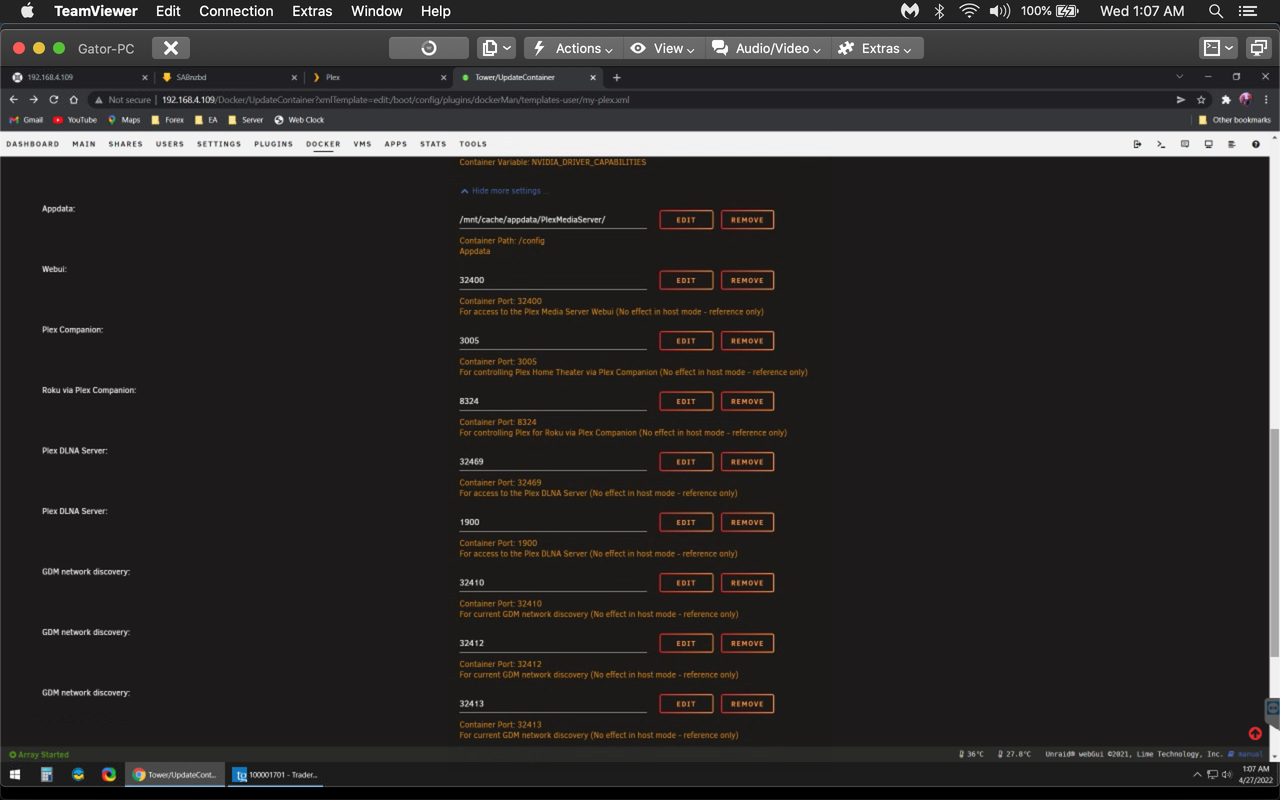The width and height of the screenshot is (1280, 800).
Task: Open the unRAID web terminal icon
Action: coord(1160,144)
